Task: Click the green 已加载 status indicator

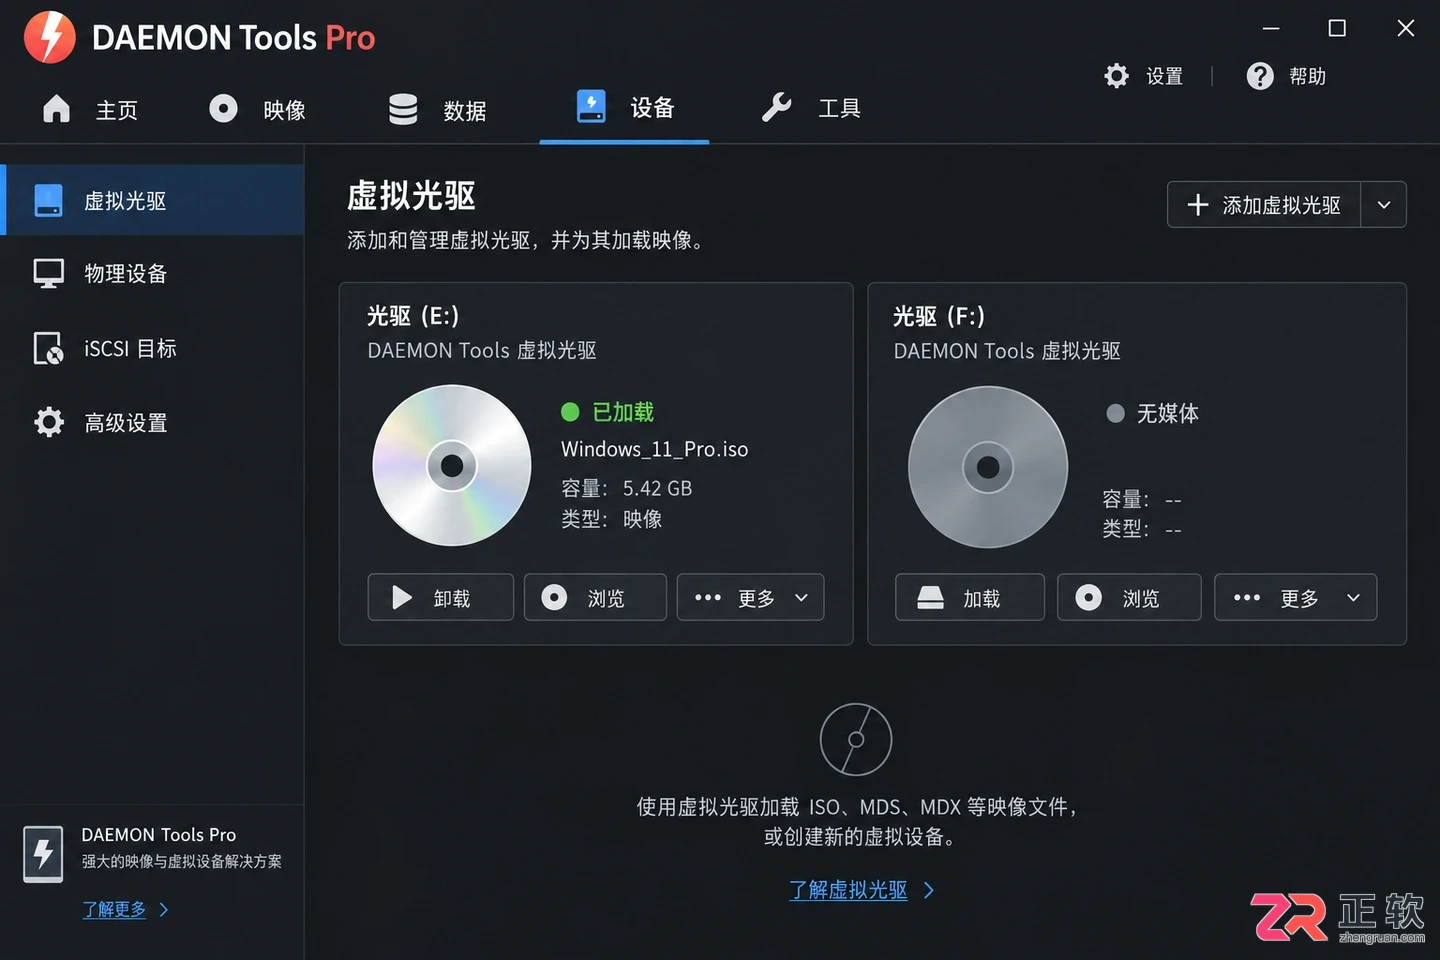Action: click(x=608, y=412)
